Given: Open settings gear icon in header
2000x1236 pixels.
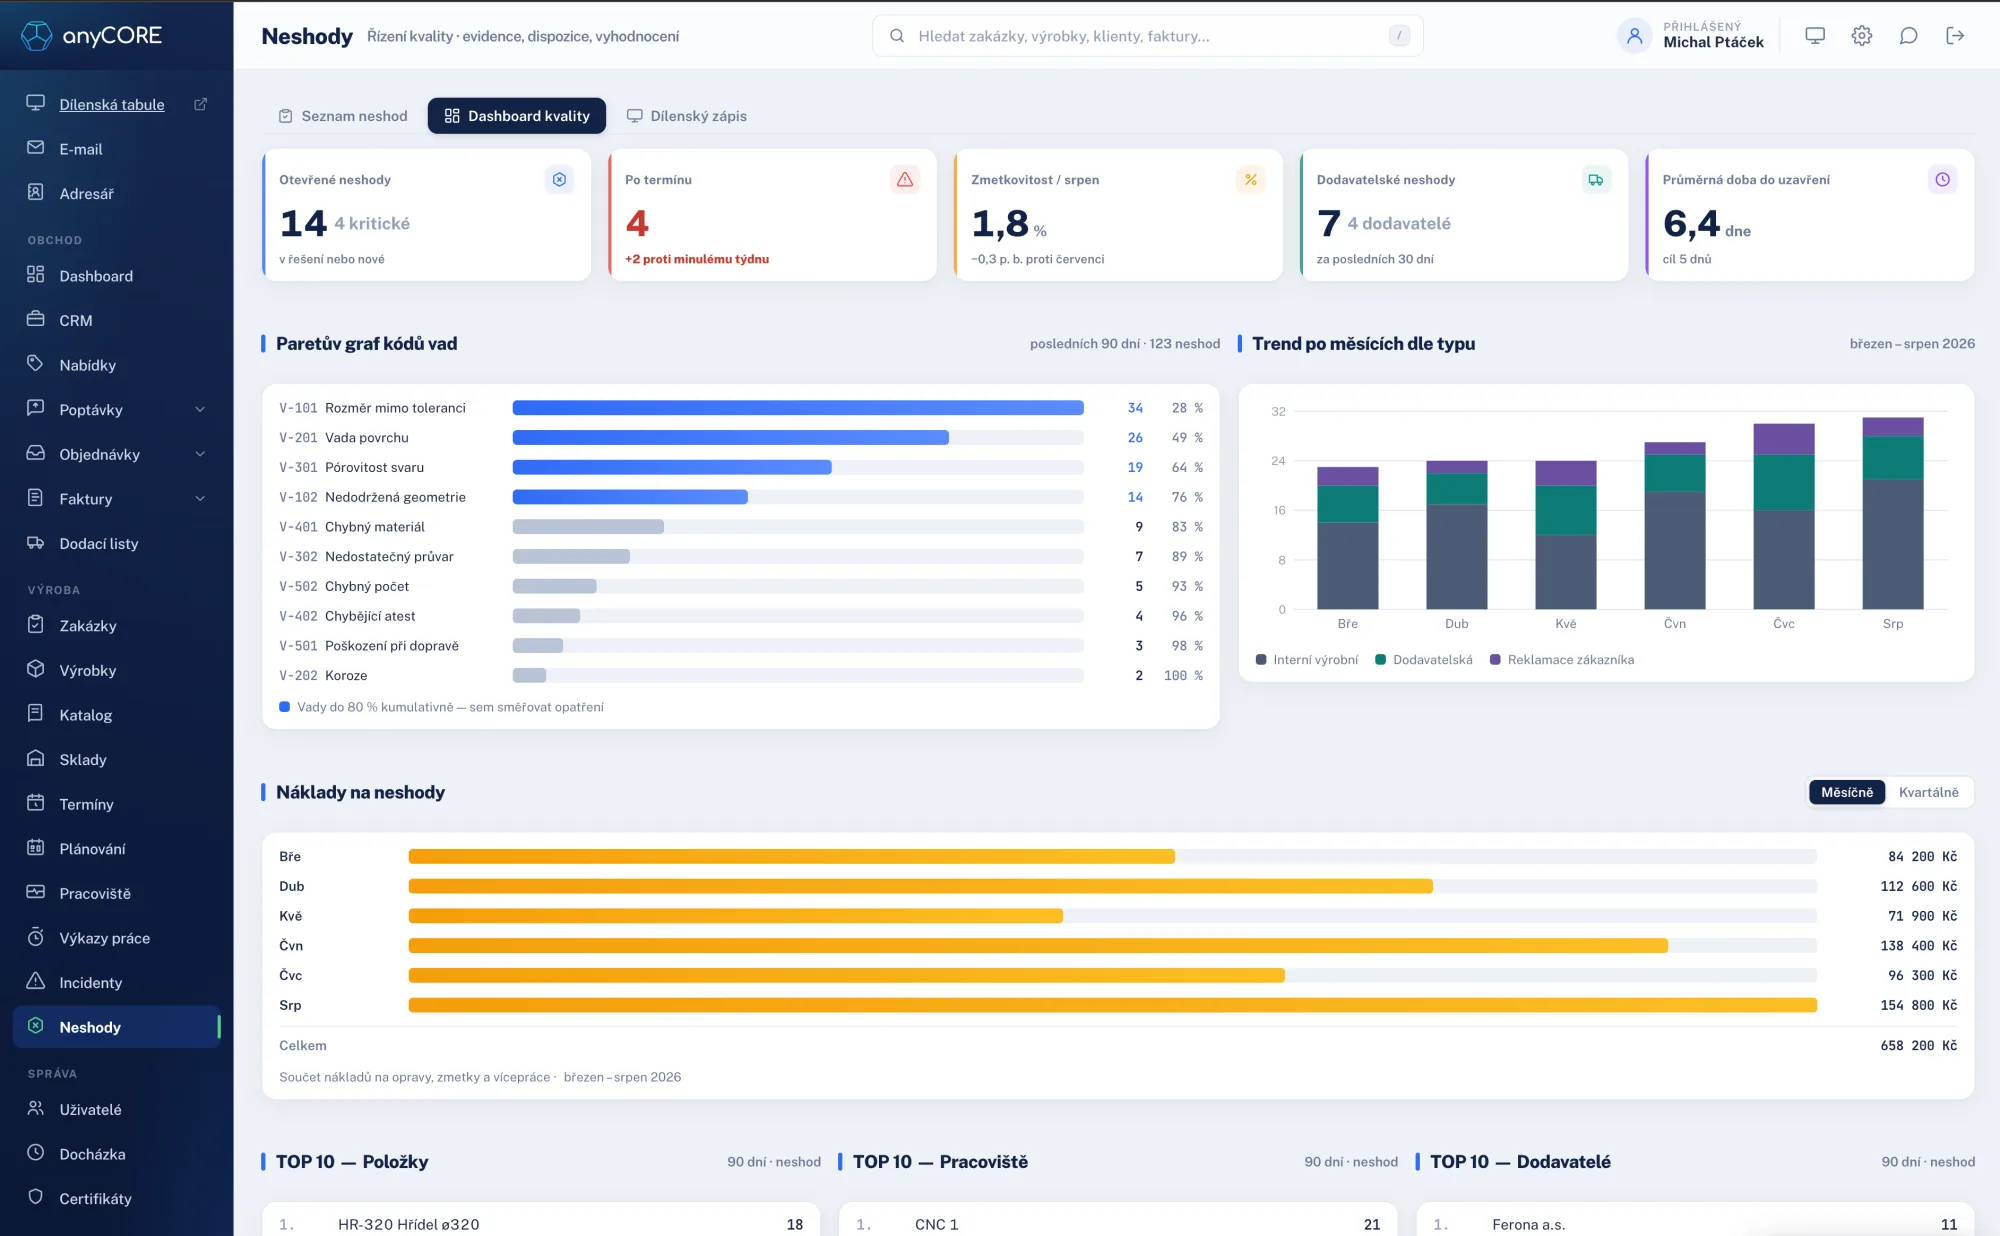Looking at the screenshot, I should (1862, 36).
